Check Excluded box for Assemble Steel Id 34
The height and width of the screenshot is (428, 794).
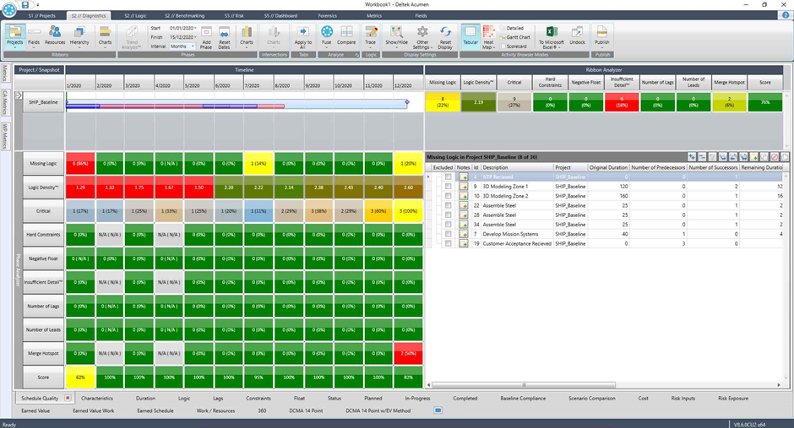coord(448,224)
